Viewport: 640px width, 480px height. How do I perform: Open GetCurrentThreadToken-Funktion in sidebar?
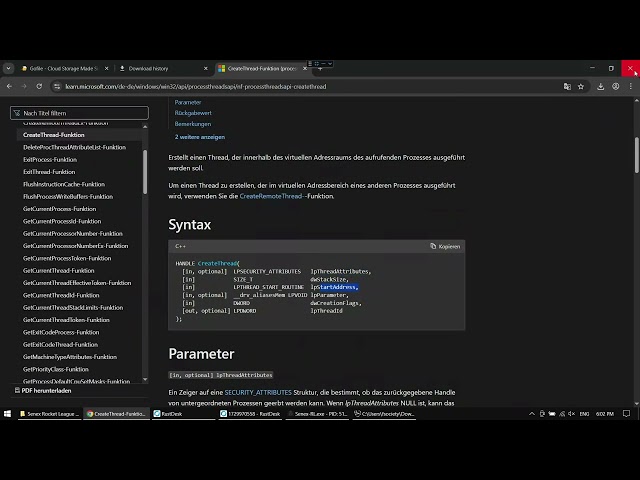tap(66, 320)
